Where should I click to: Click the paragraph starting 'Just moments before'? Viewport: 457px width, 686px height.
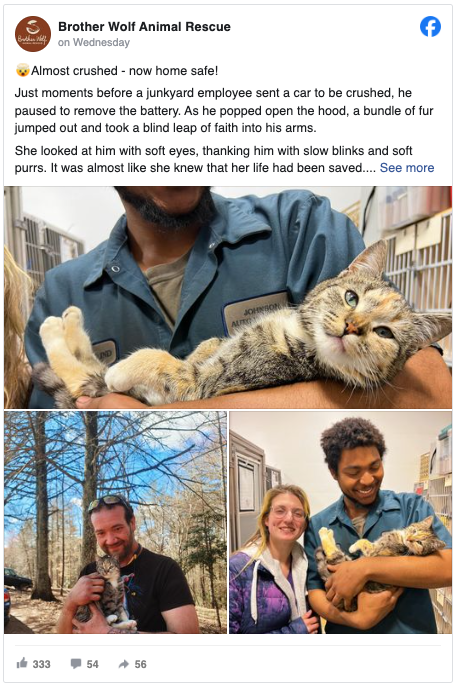(224, 110)
